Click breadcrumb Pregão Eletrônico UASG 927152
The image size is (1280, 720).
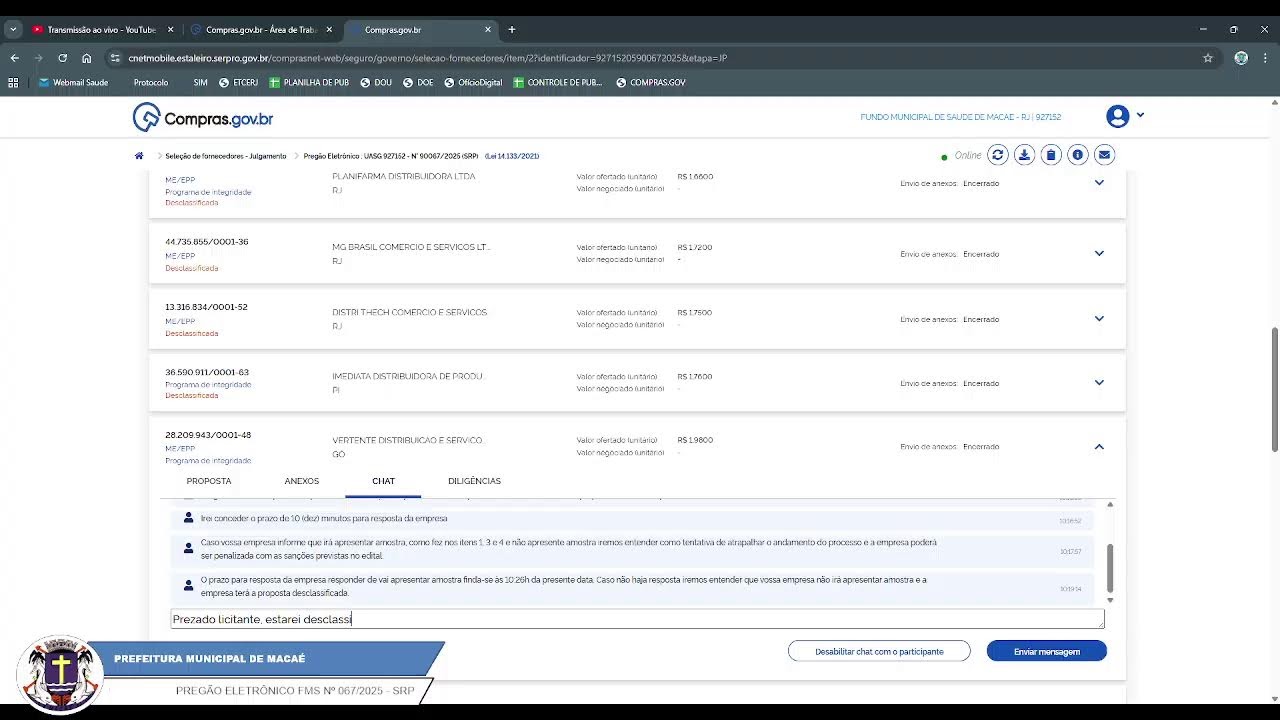click(x=391, y=156)
